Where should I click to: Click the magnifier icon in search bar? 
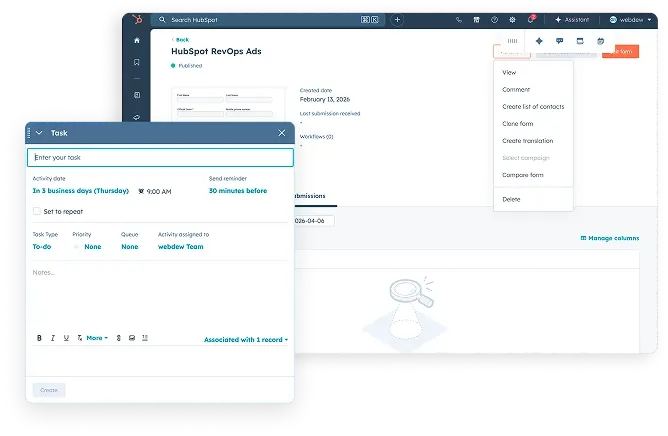(162, 20)
